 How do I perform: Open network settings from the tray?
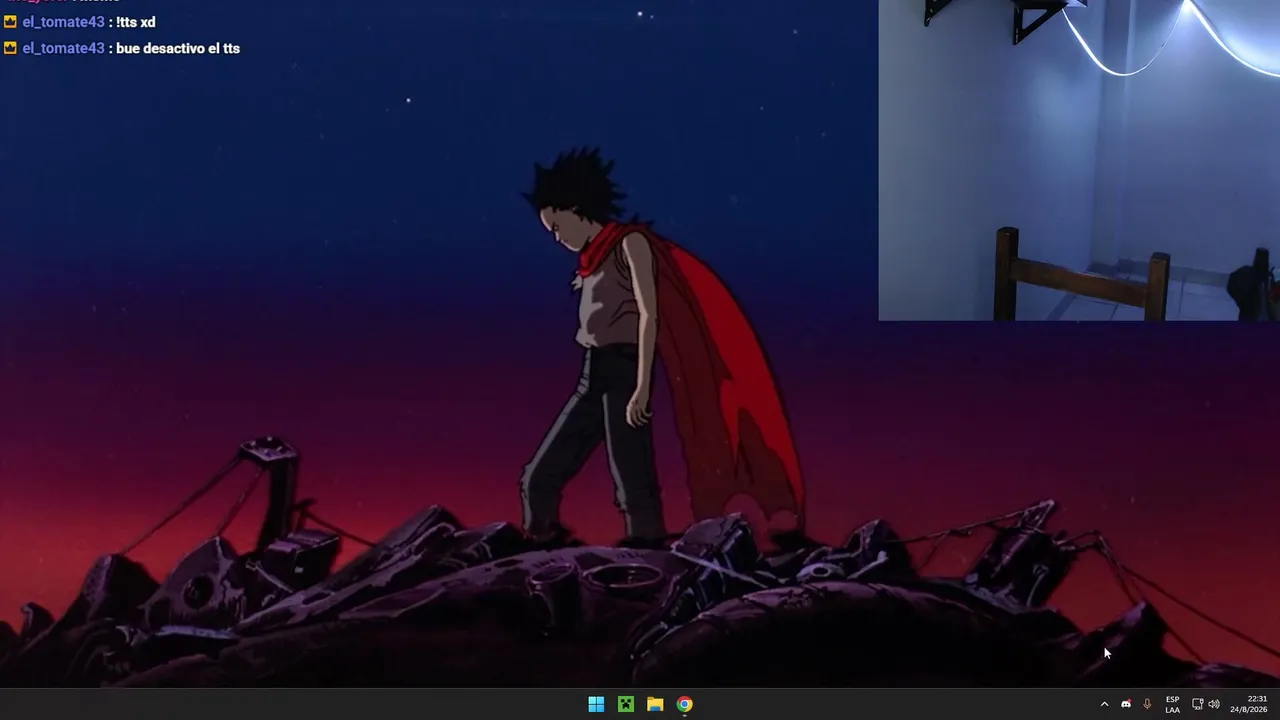[1197, 704]
